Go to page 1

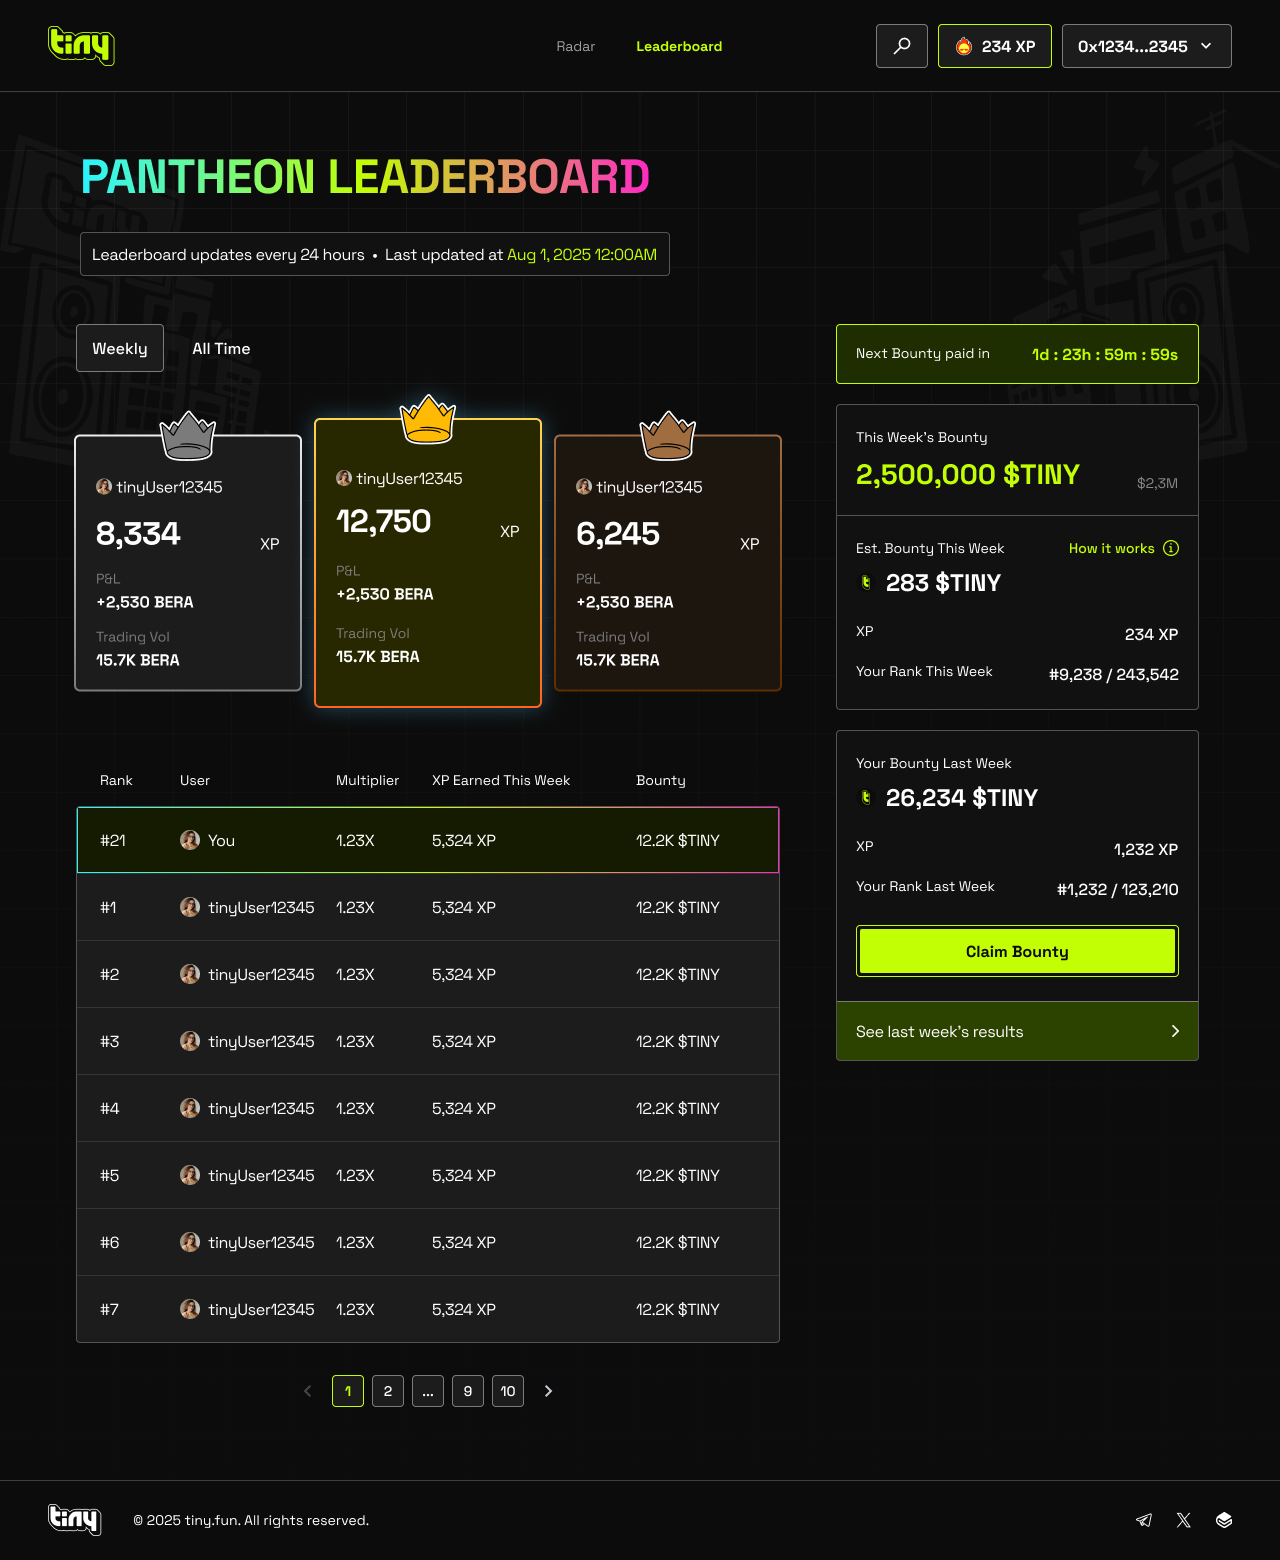pyautogui.click(x=348, y=1391)
